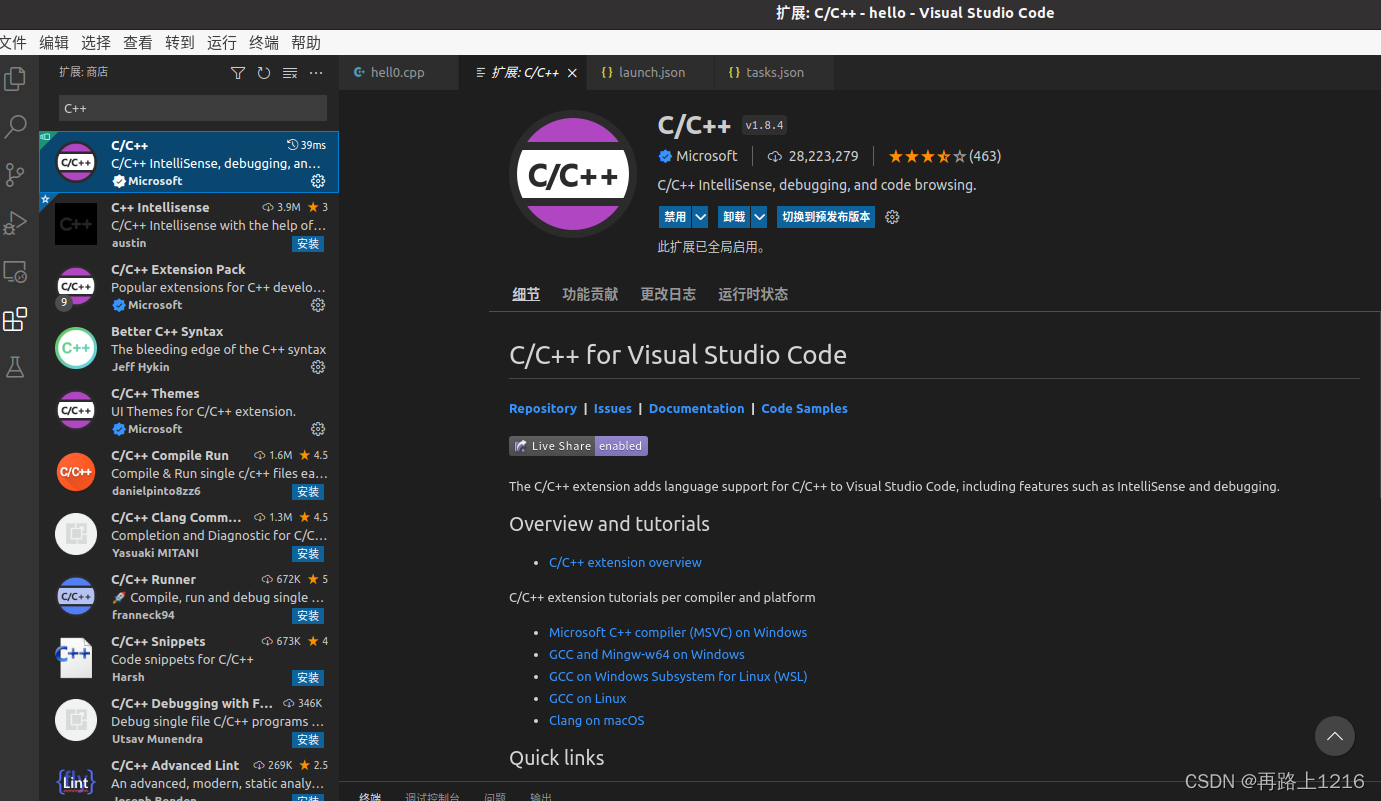Select the 运行时状态 tab
Viewport: 1381px width, 801px height.
click(753, 294)
